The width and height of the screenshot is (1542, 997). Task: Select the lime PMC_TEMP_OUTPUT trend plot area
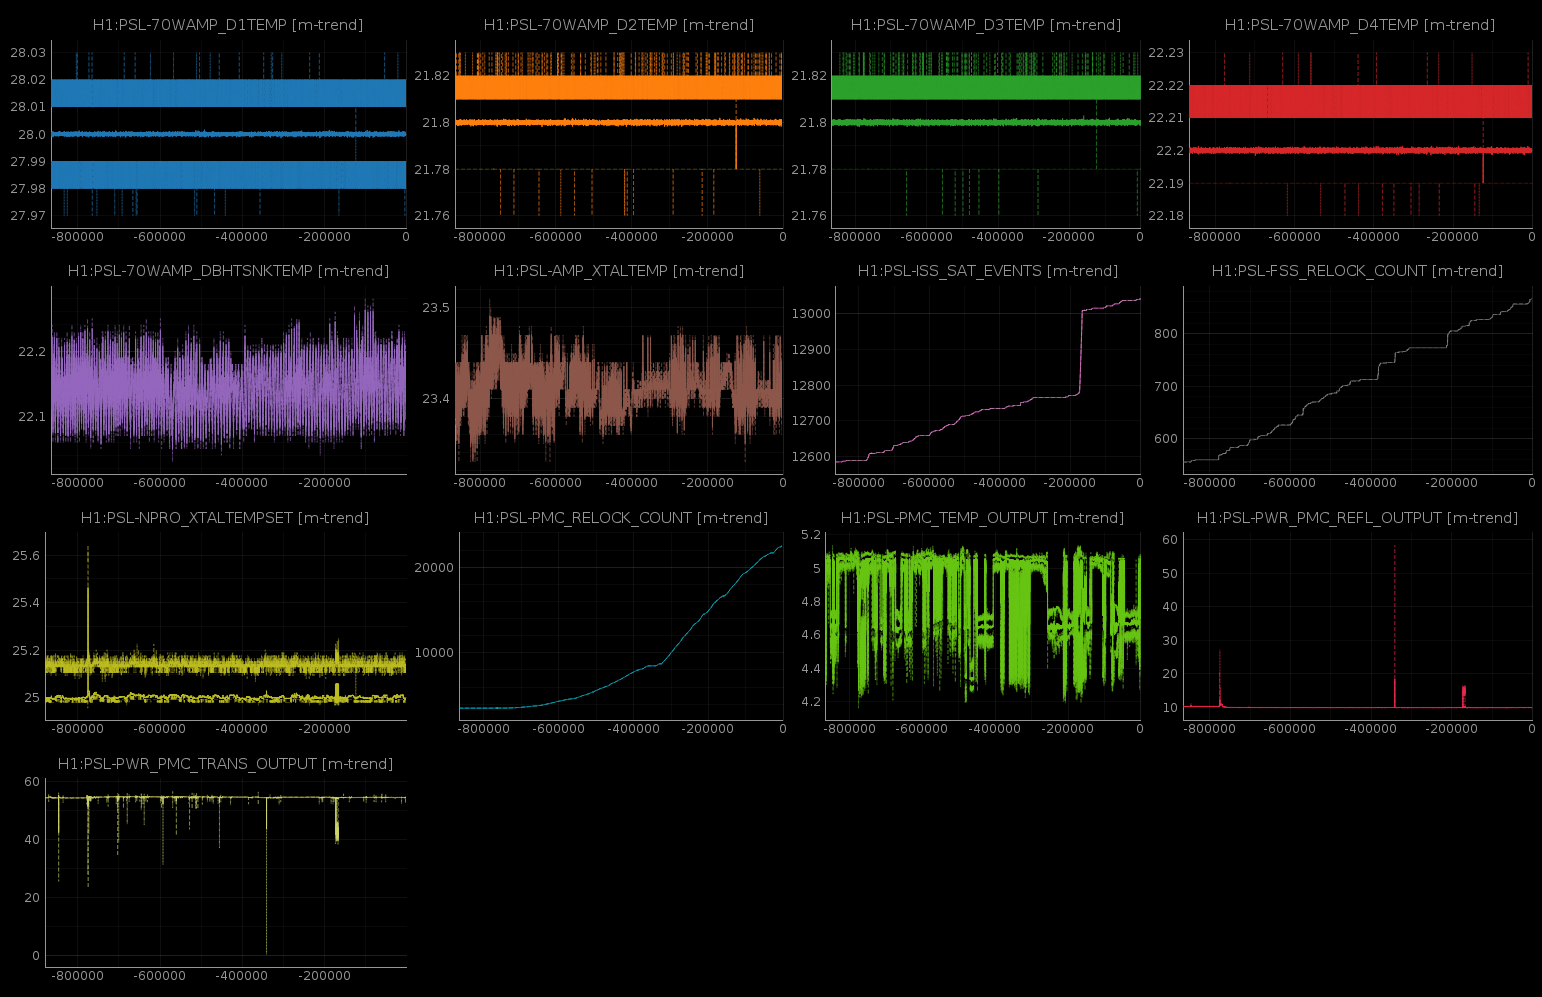click(x=983, y=627)
